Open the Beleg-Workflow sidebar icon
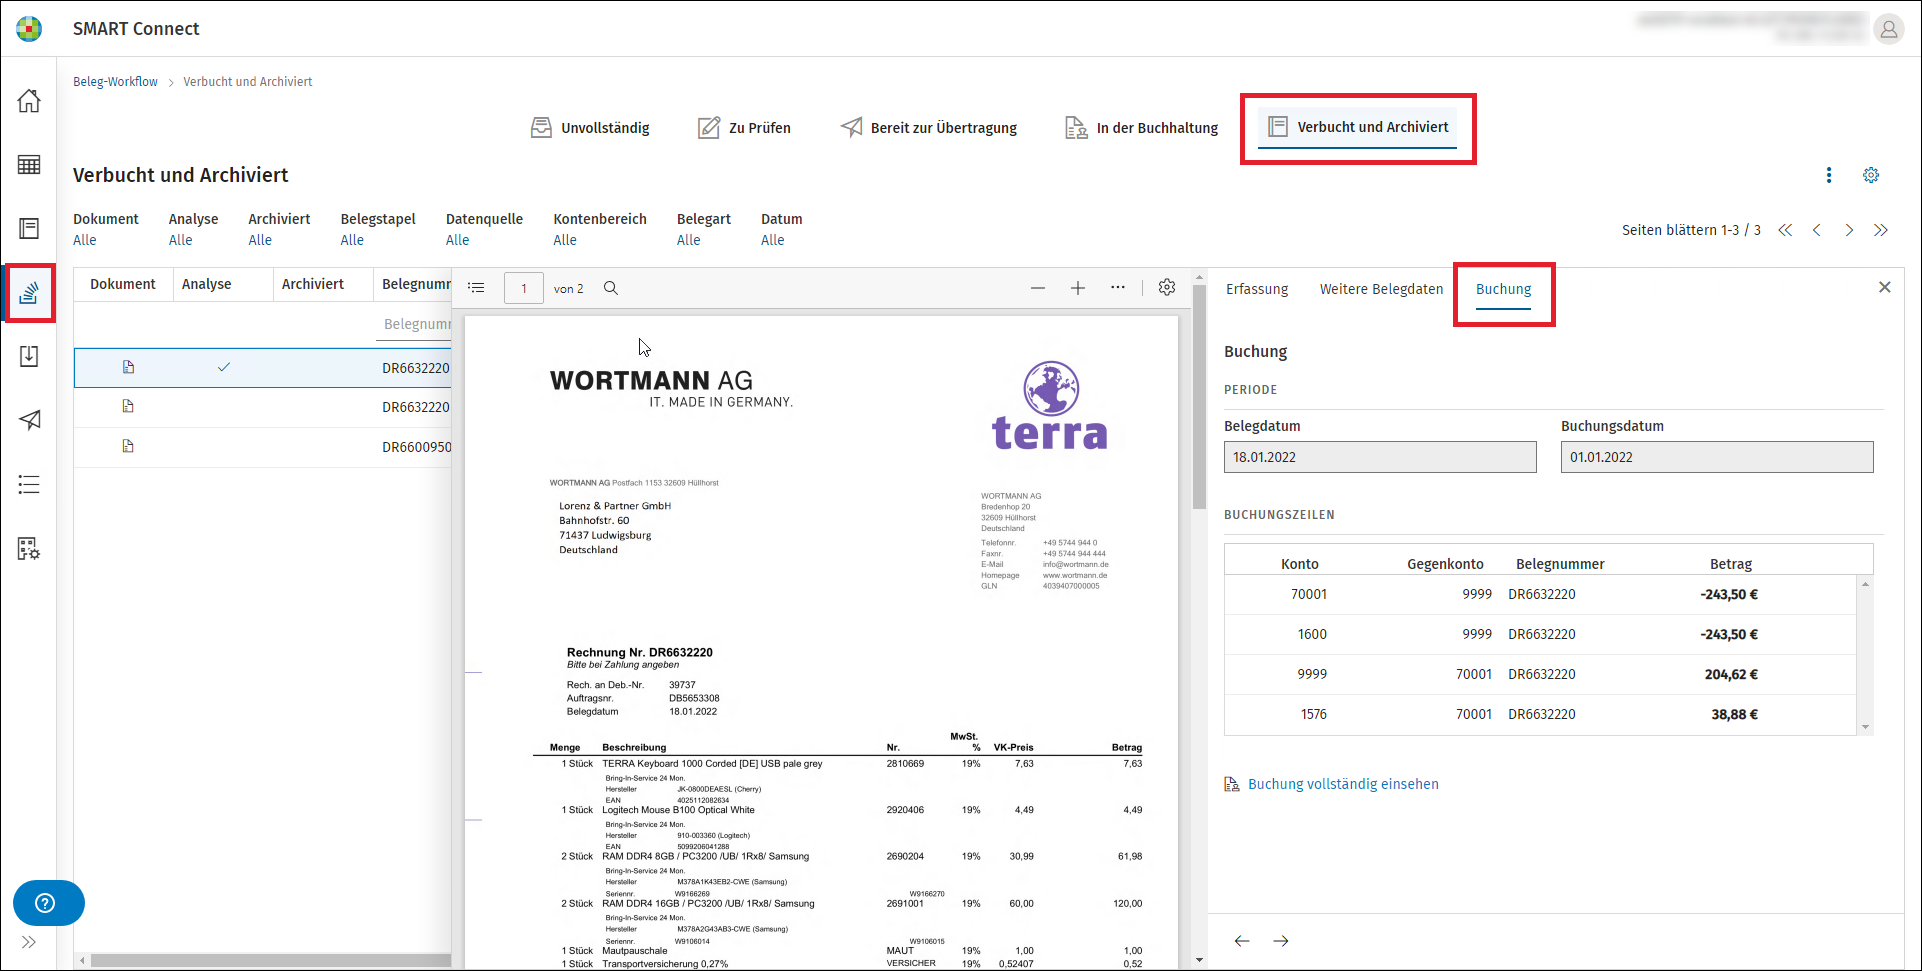 point(29,293)
